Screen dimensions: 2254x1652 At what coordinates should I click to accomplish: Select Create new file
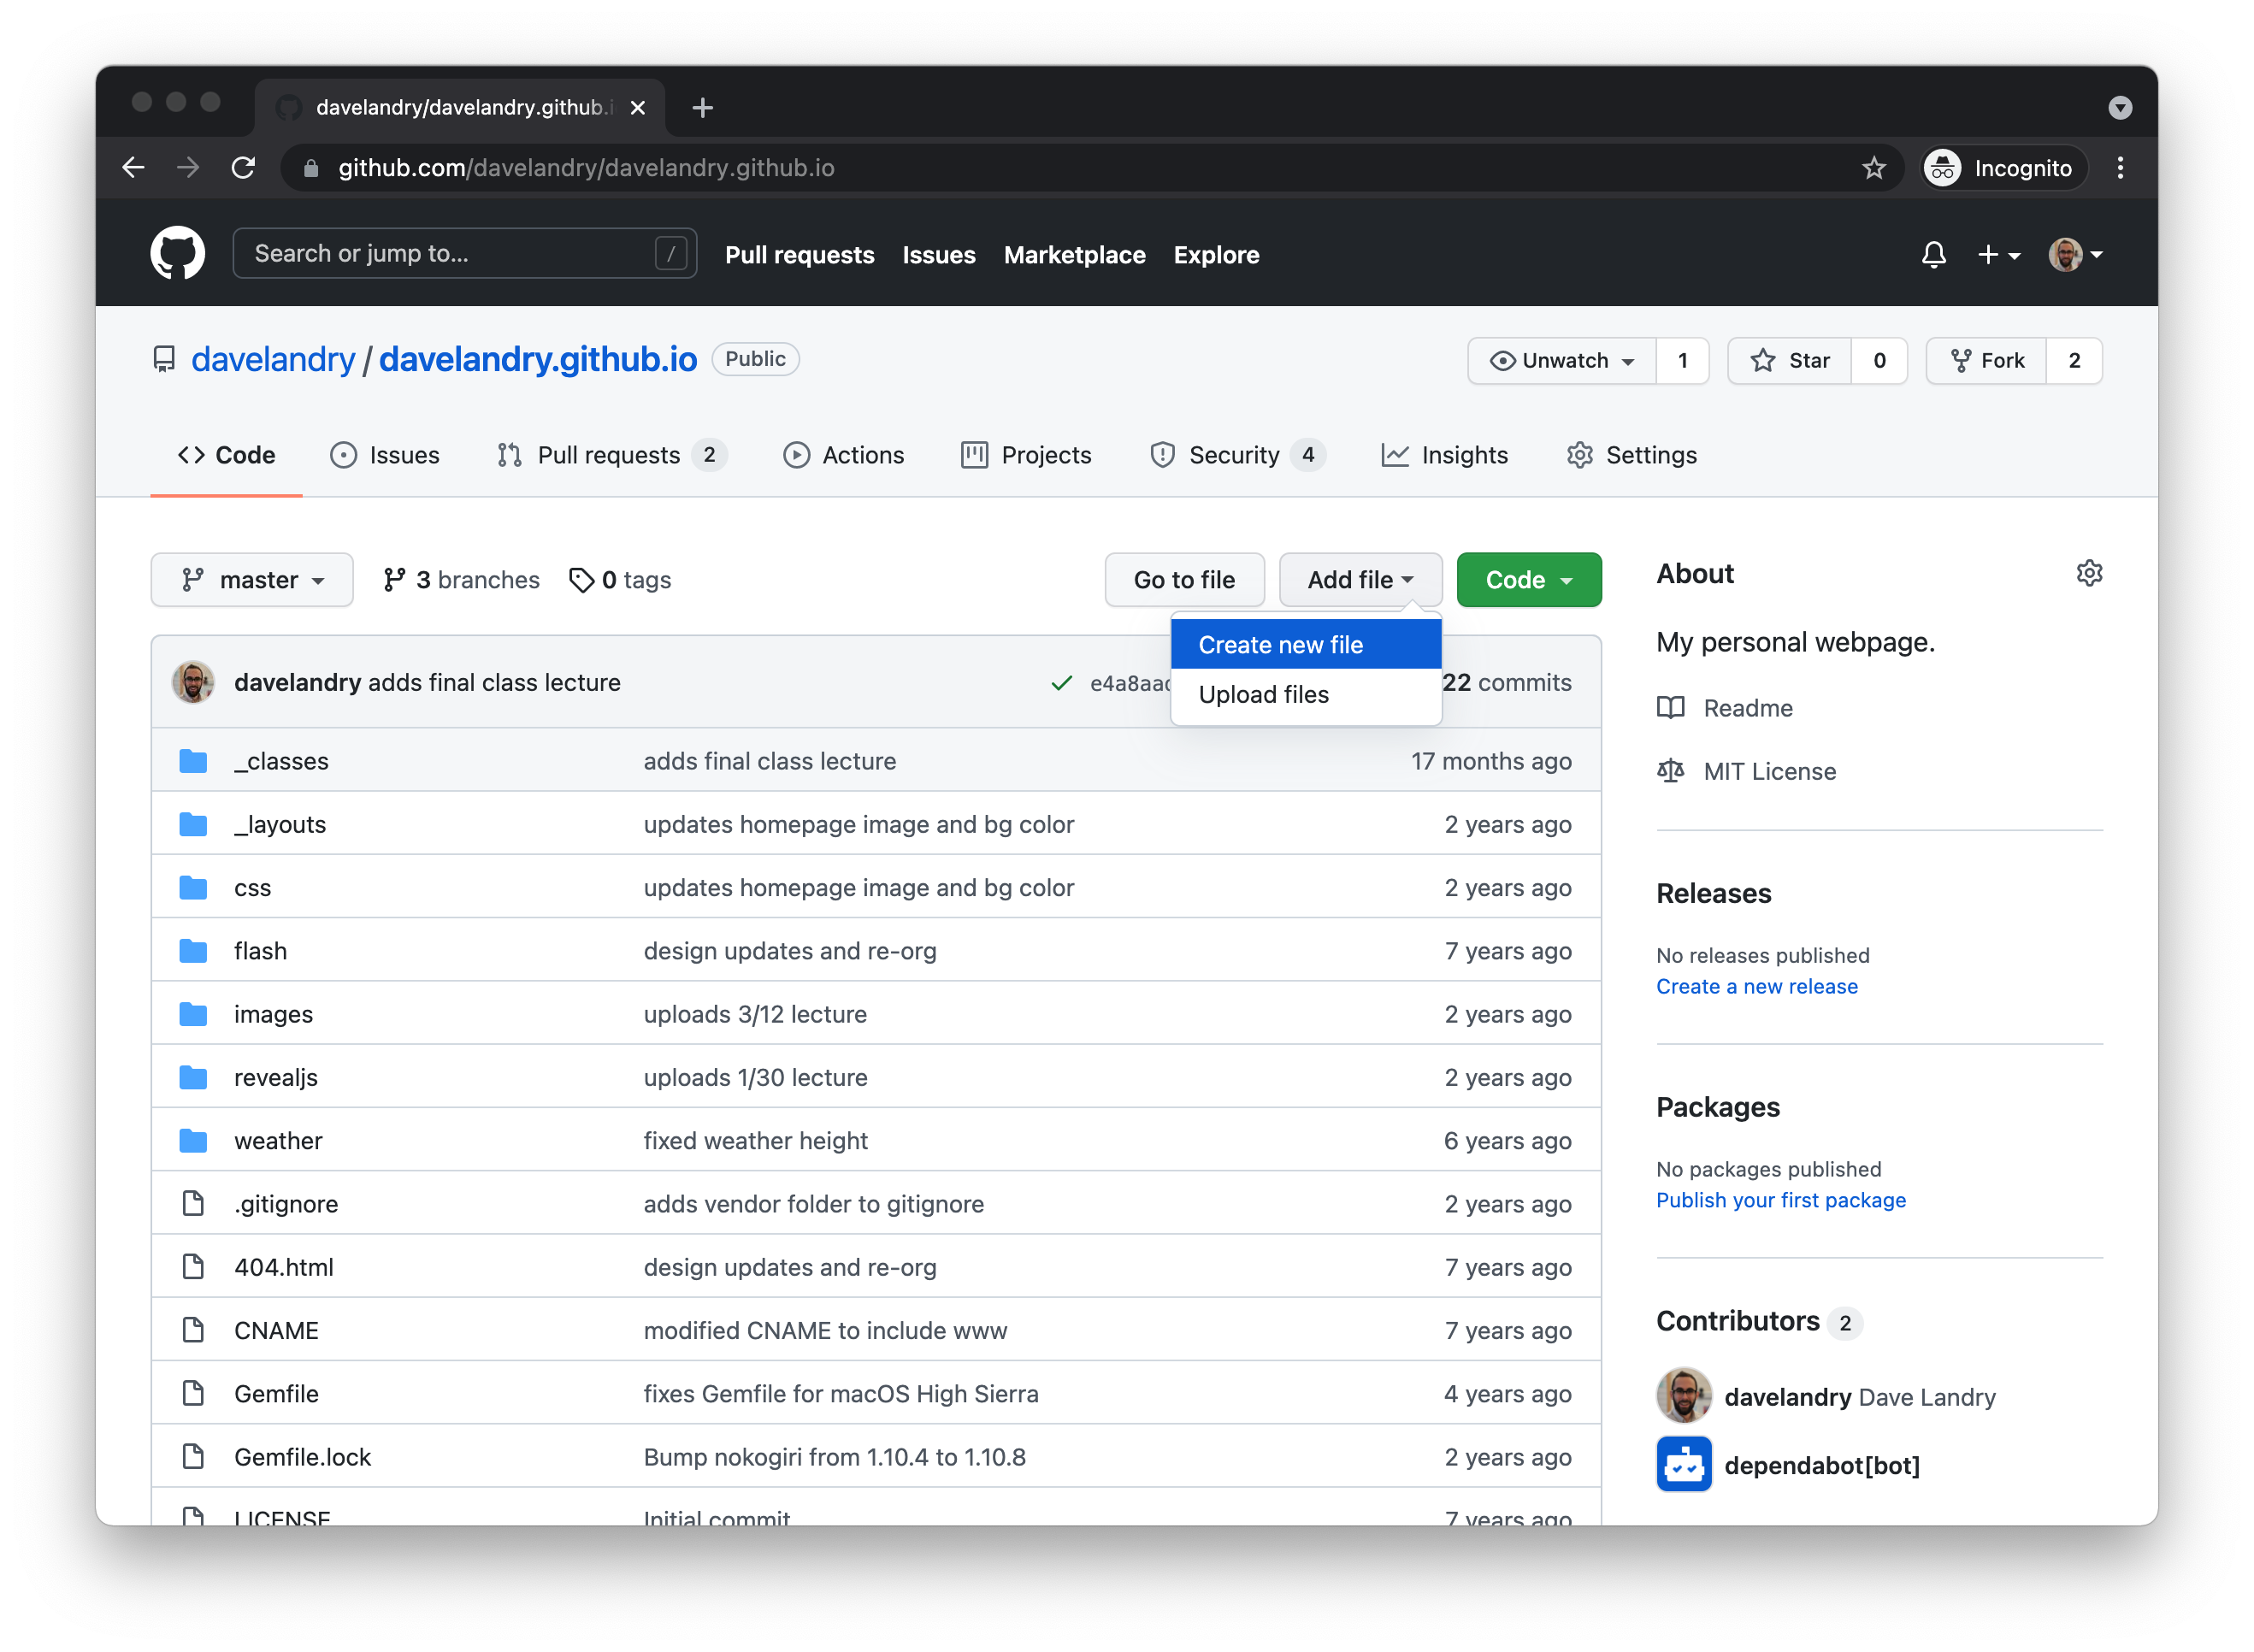pos(1305,645)
